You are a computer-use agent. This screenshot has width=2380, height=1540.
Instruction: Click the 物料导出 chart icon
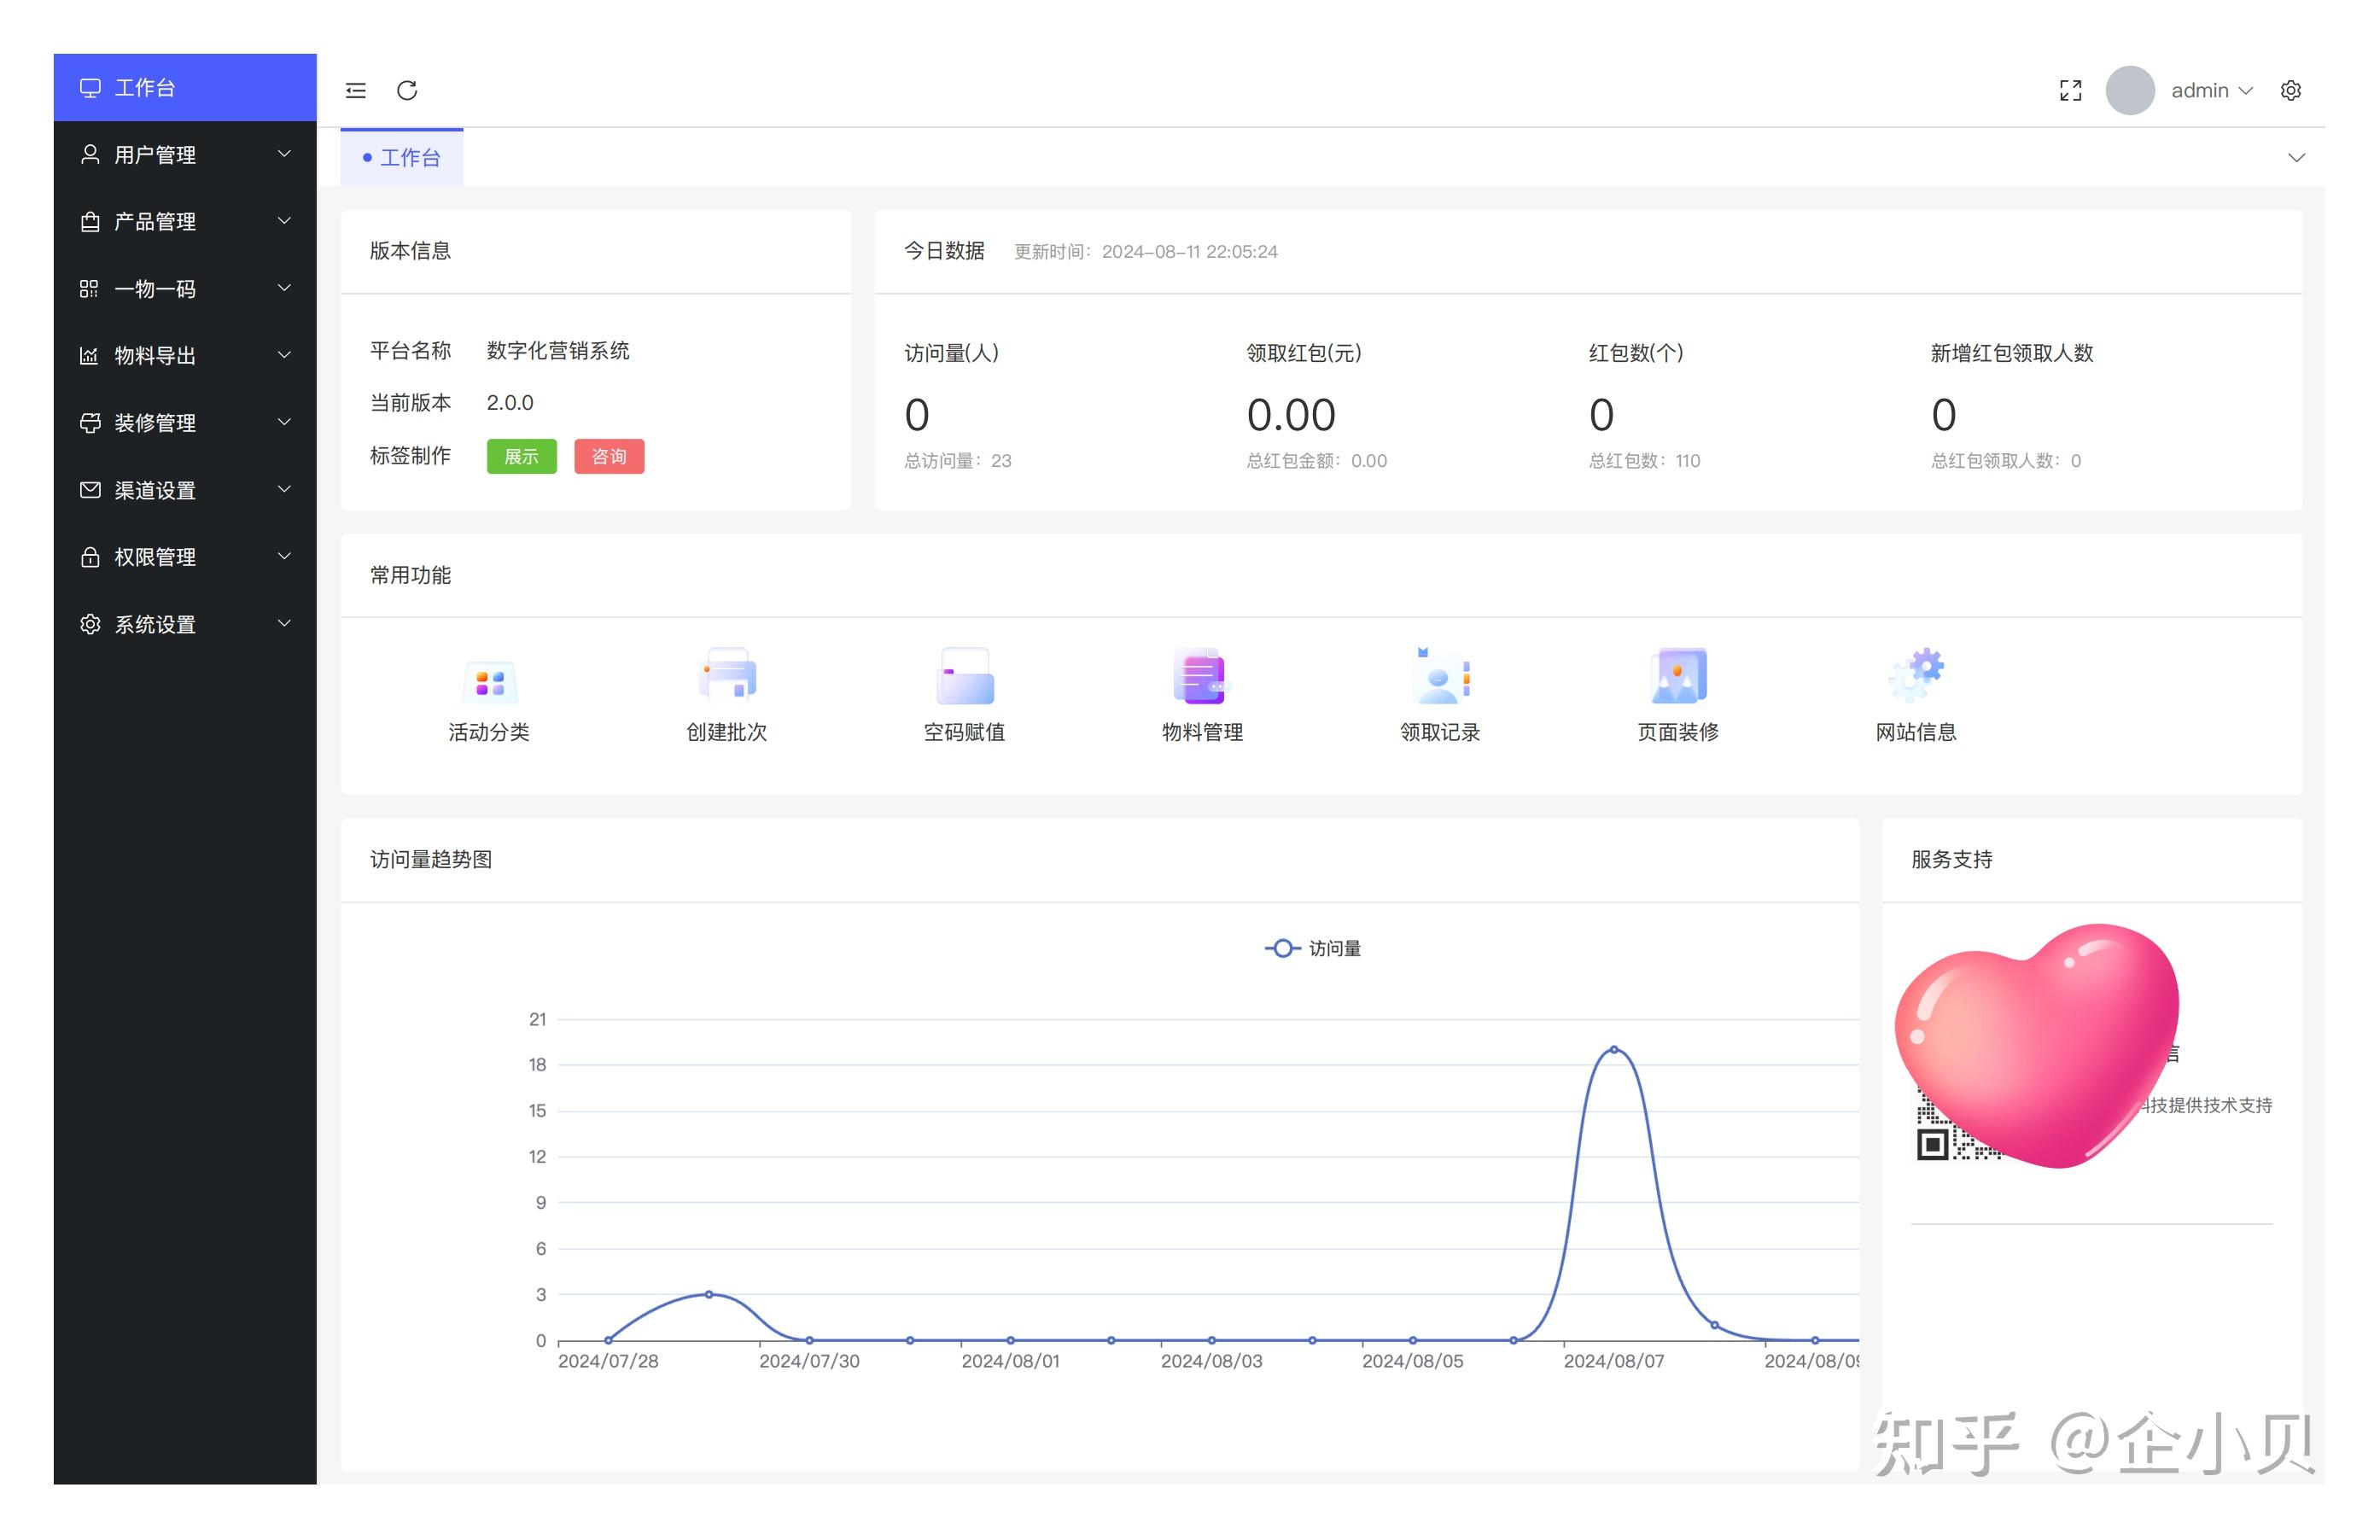(90, 355)
